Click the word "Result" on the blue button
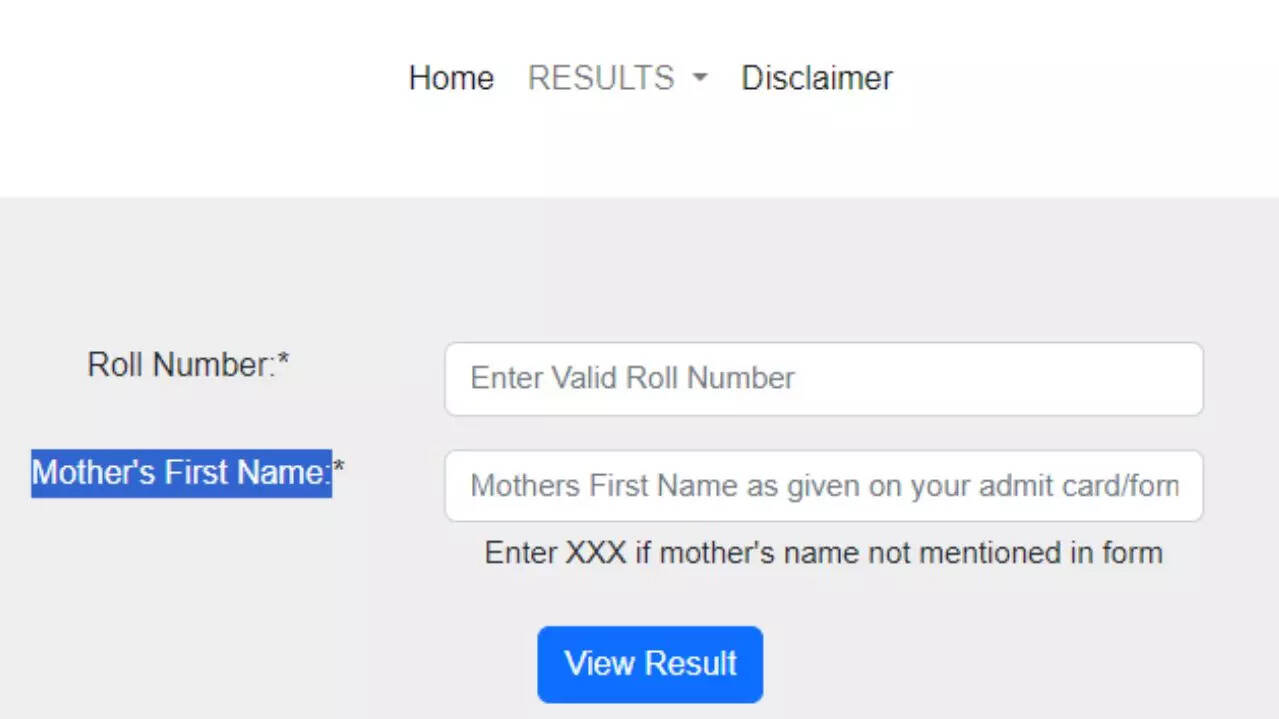This screenshot has height=719, width=1279. [x=691, y=664]
